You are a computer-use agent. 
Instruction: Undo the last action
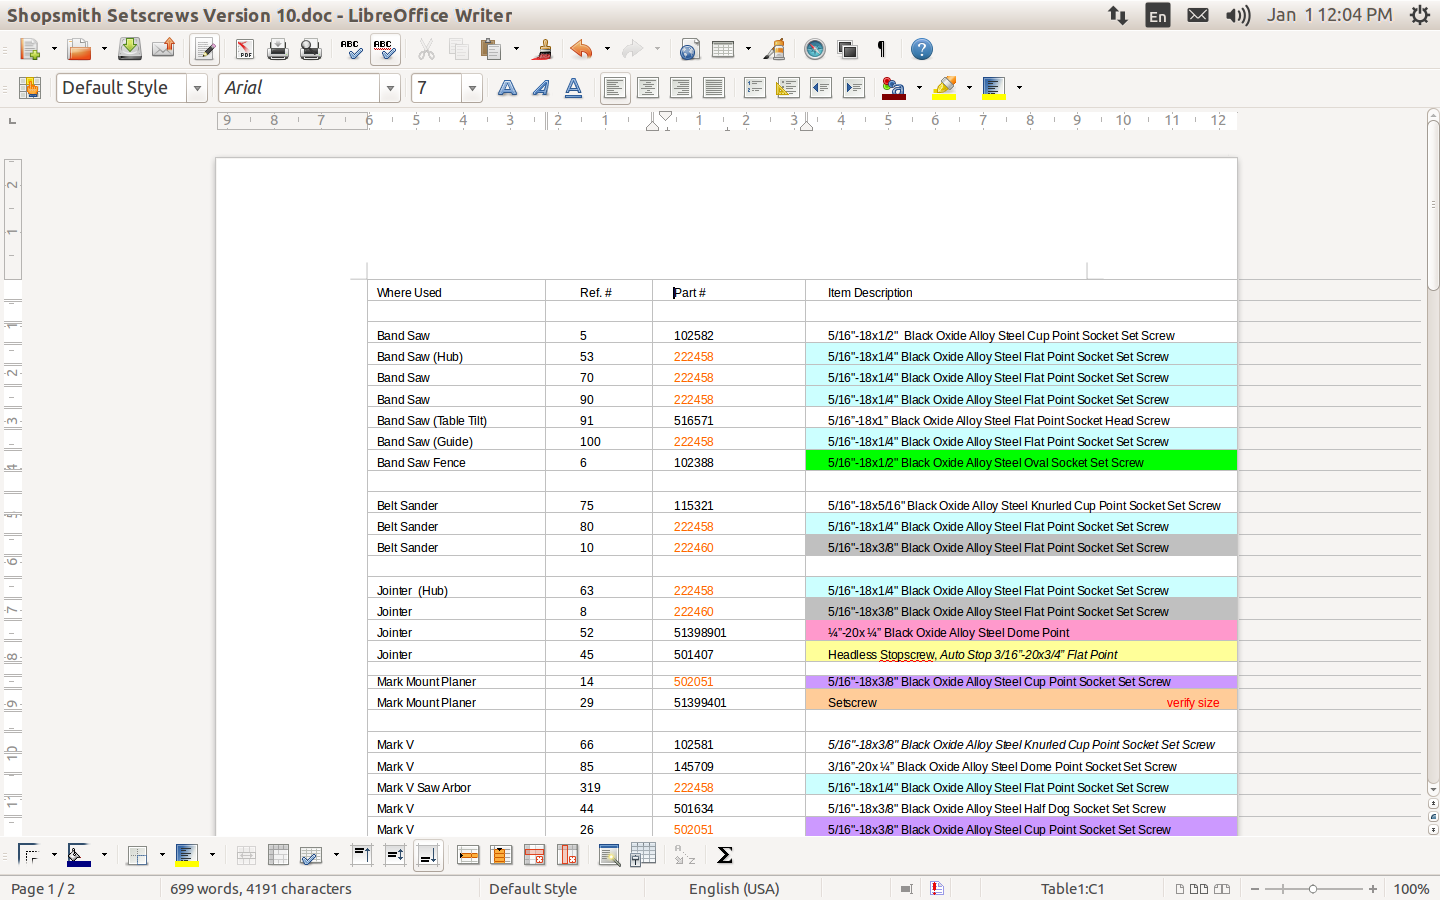pyautogui.click(x=581, y=49)
